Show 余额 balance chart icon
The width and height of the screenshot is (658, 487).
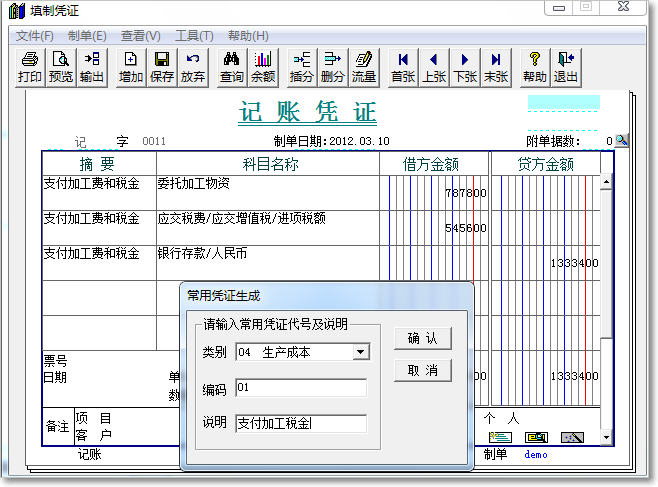point(263,67)
